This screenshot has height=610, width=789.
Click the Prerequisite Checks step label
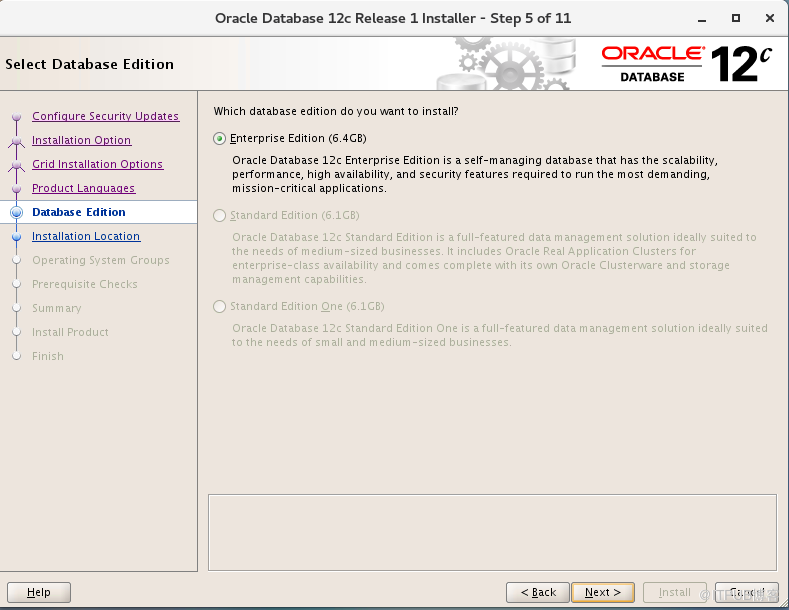[x=85, y=284]
